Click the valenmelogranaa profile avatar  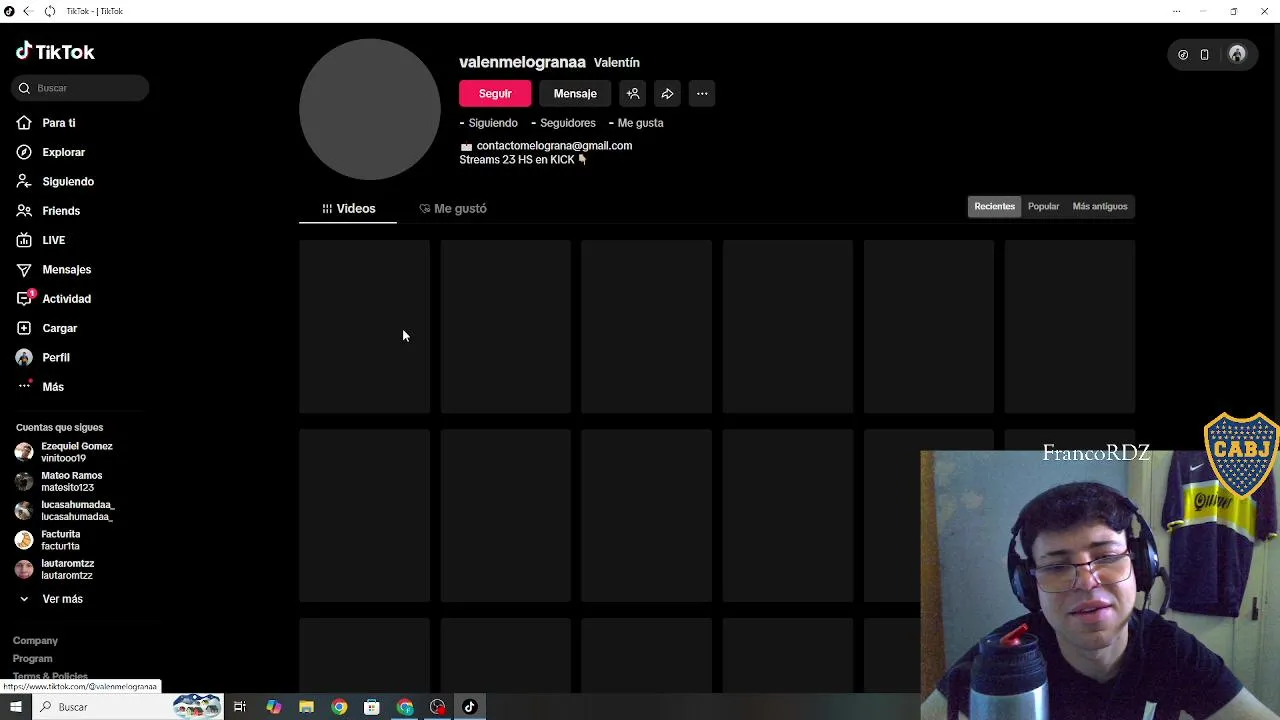point(370,109)
